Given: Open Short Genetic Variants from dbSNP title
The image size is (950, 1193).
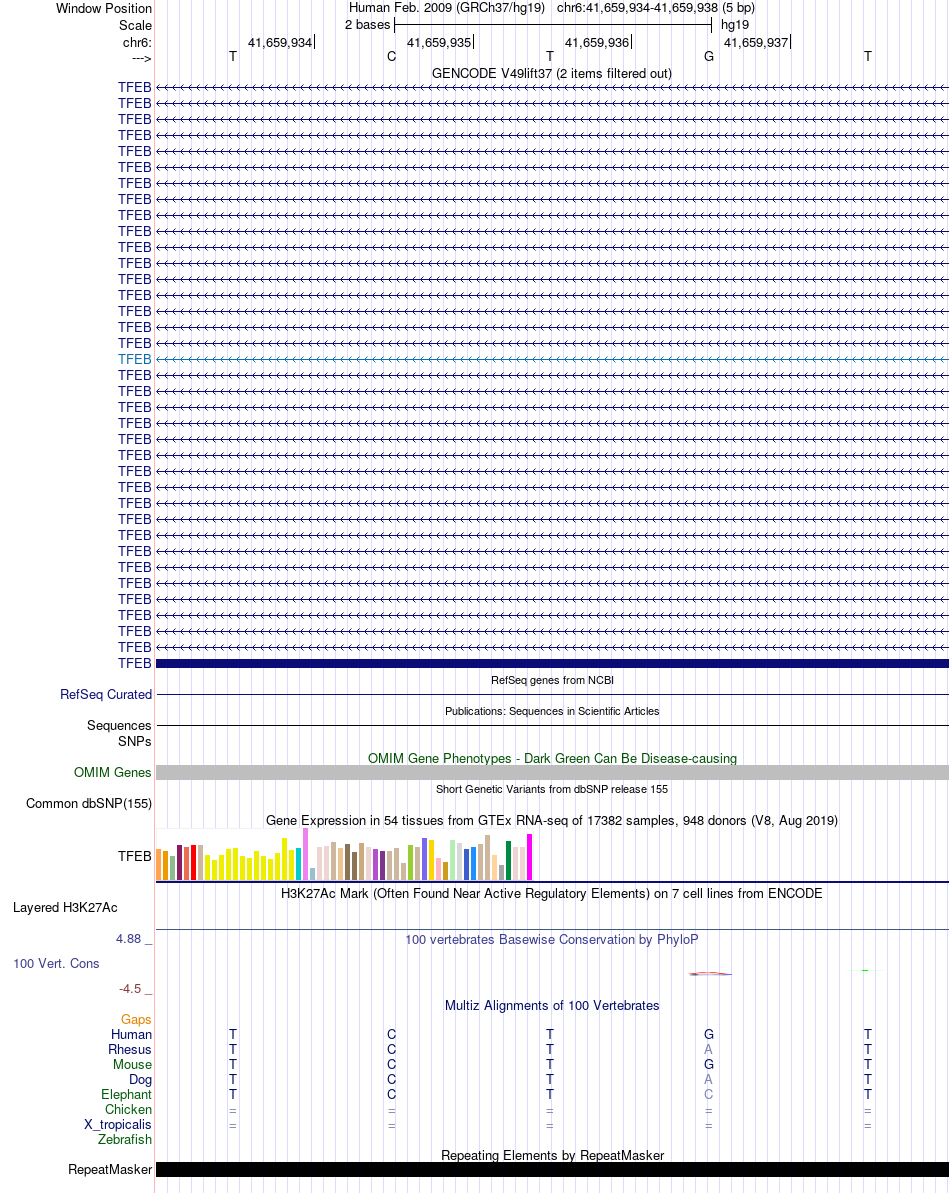Looking at the screenshot, I should coord(552,790).
